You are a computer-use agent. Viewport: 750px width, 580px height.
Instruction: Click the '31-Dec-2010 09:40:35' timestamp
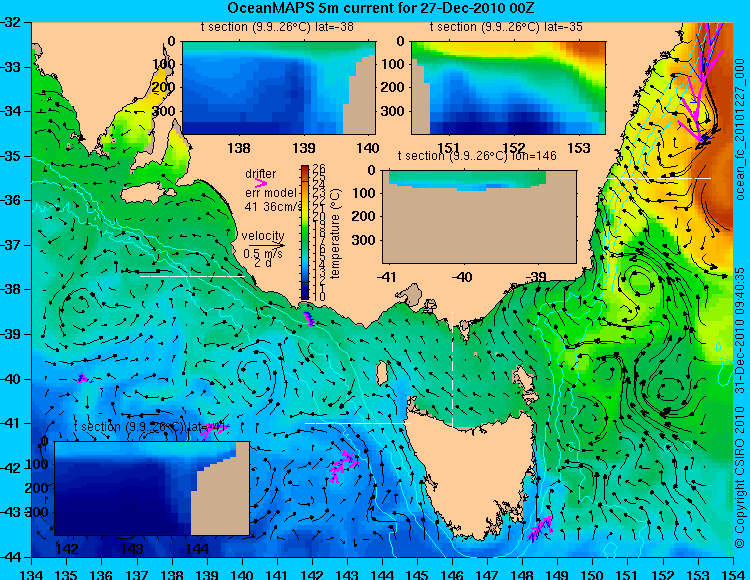pyautogui.click(x=740, y=329)
